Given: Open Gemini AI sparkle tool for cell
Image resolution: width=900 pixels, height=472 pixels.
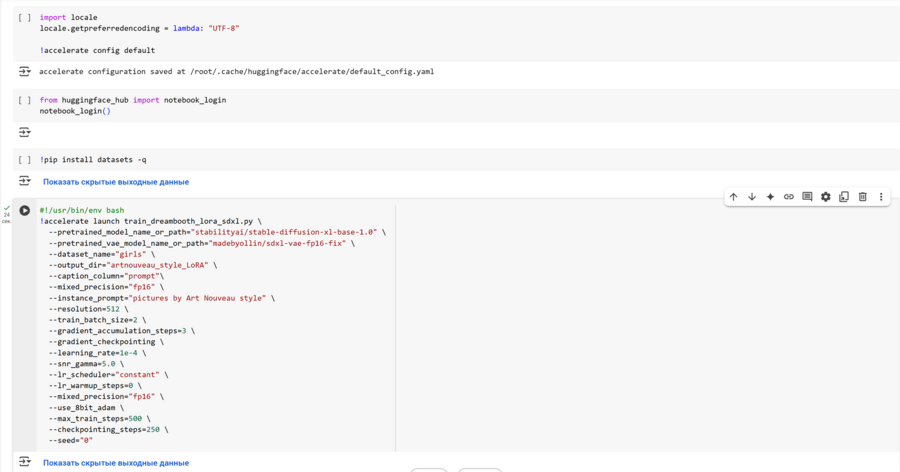Looking at the screenshot, I should pyautogui.click(x=770, y=197).
